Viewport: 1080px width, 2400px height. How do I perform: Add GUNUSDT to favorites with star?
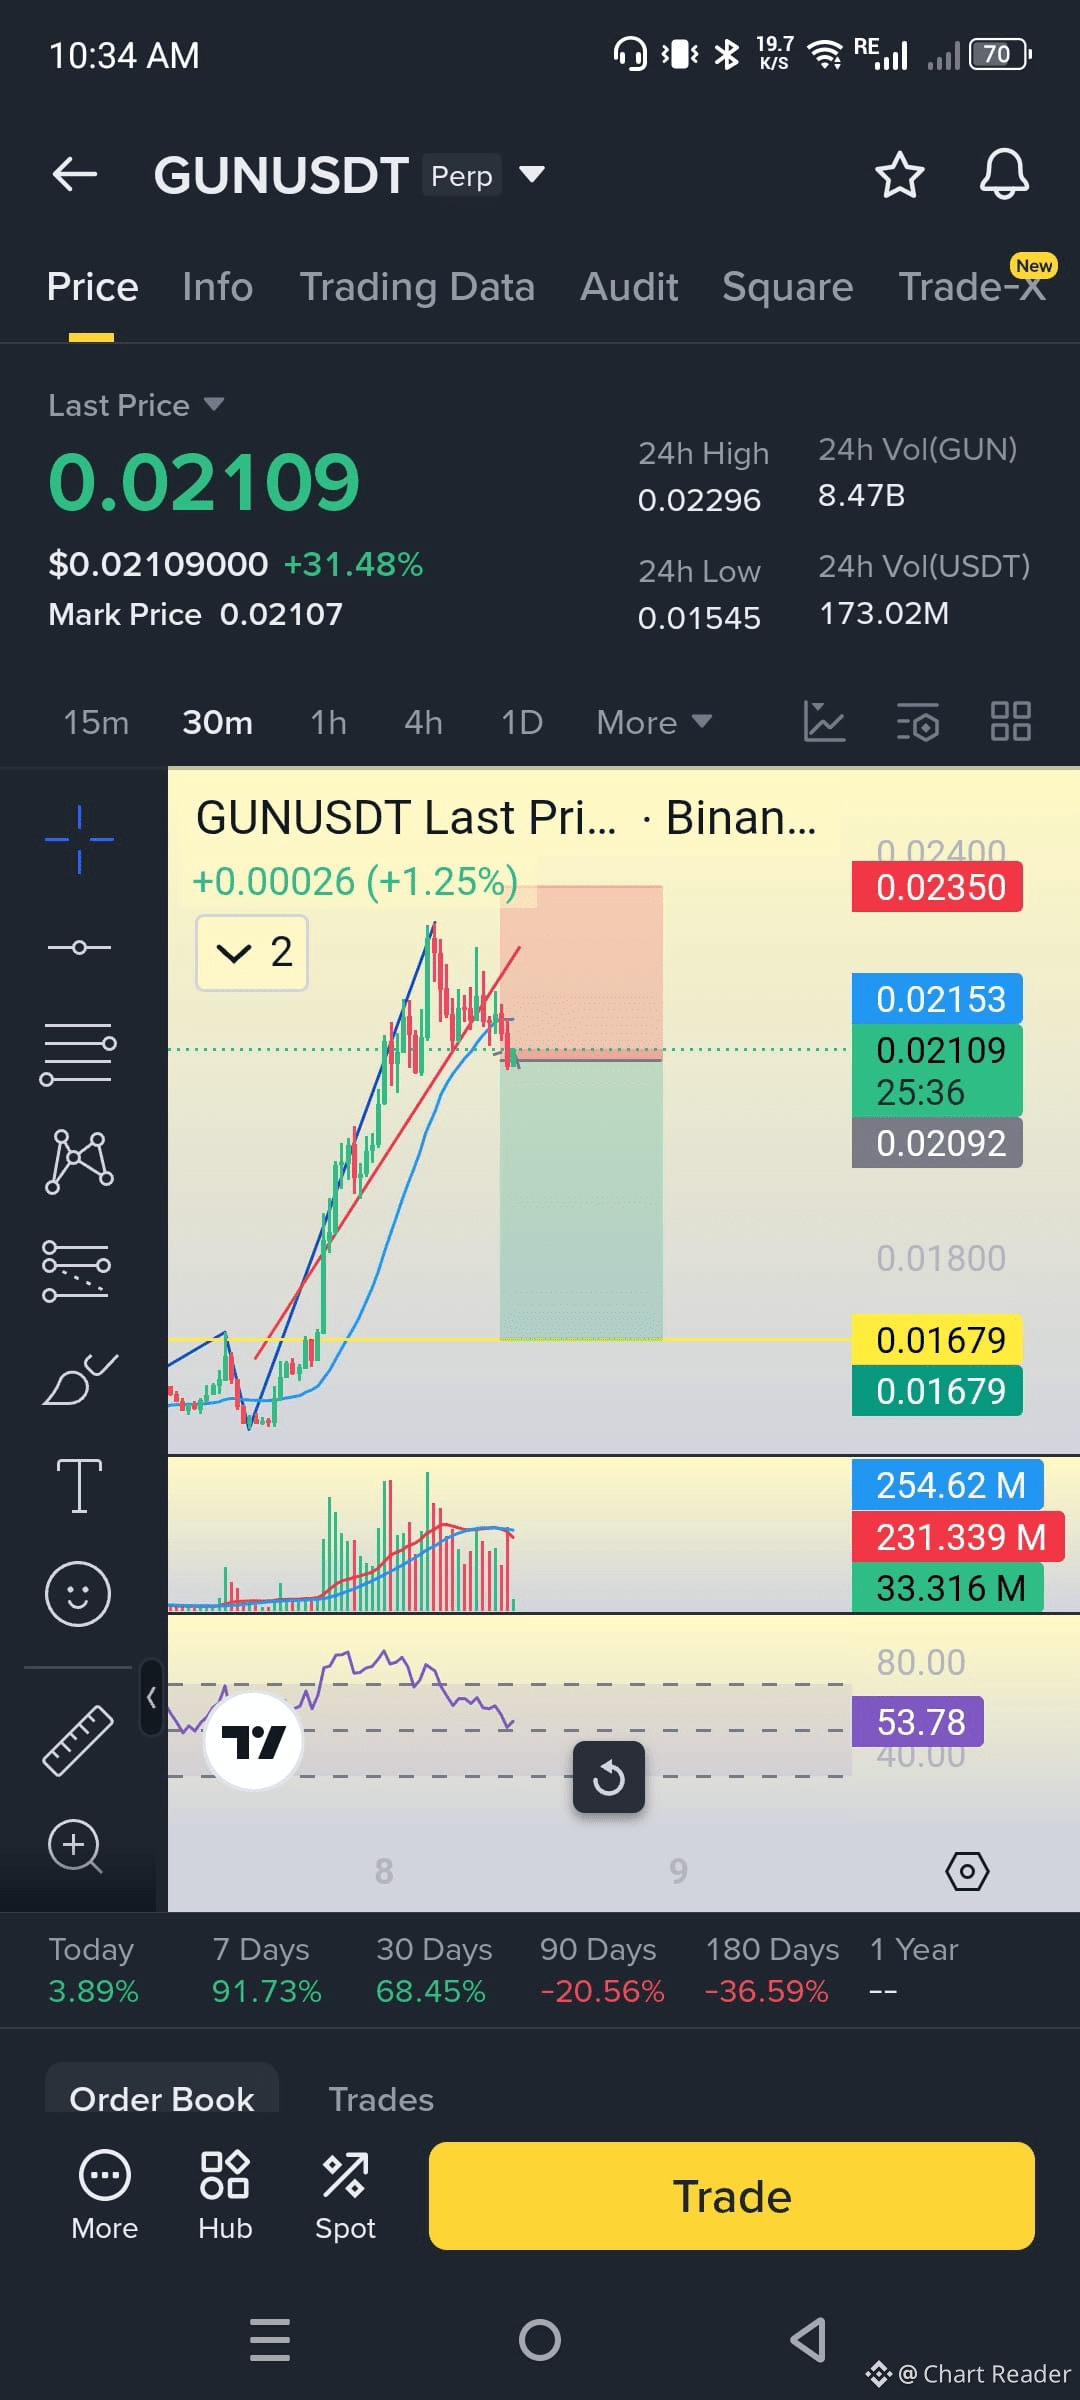pyautogui.click(x=899, y=175)
